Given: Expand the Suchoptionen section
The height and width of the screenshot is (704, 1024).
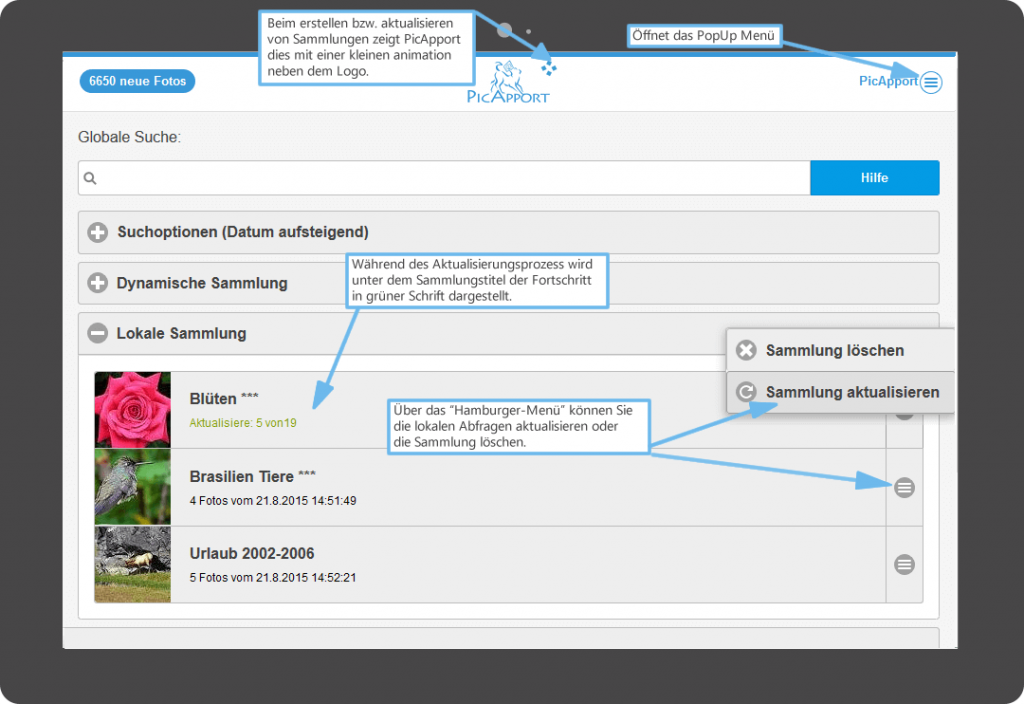Looking at the screenshot, I should pos(98,233).
